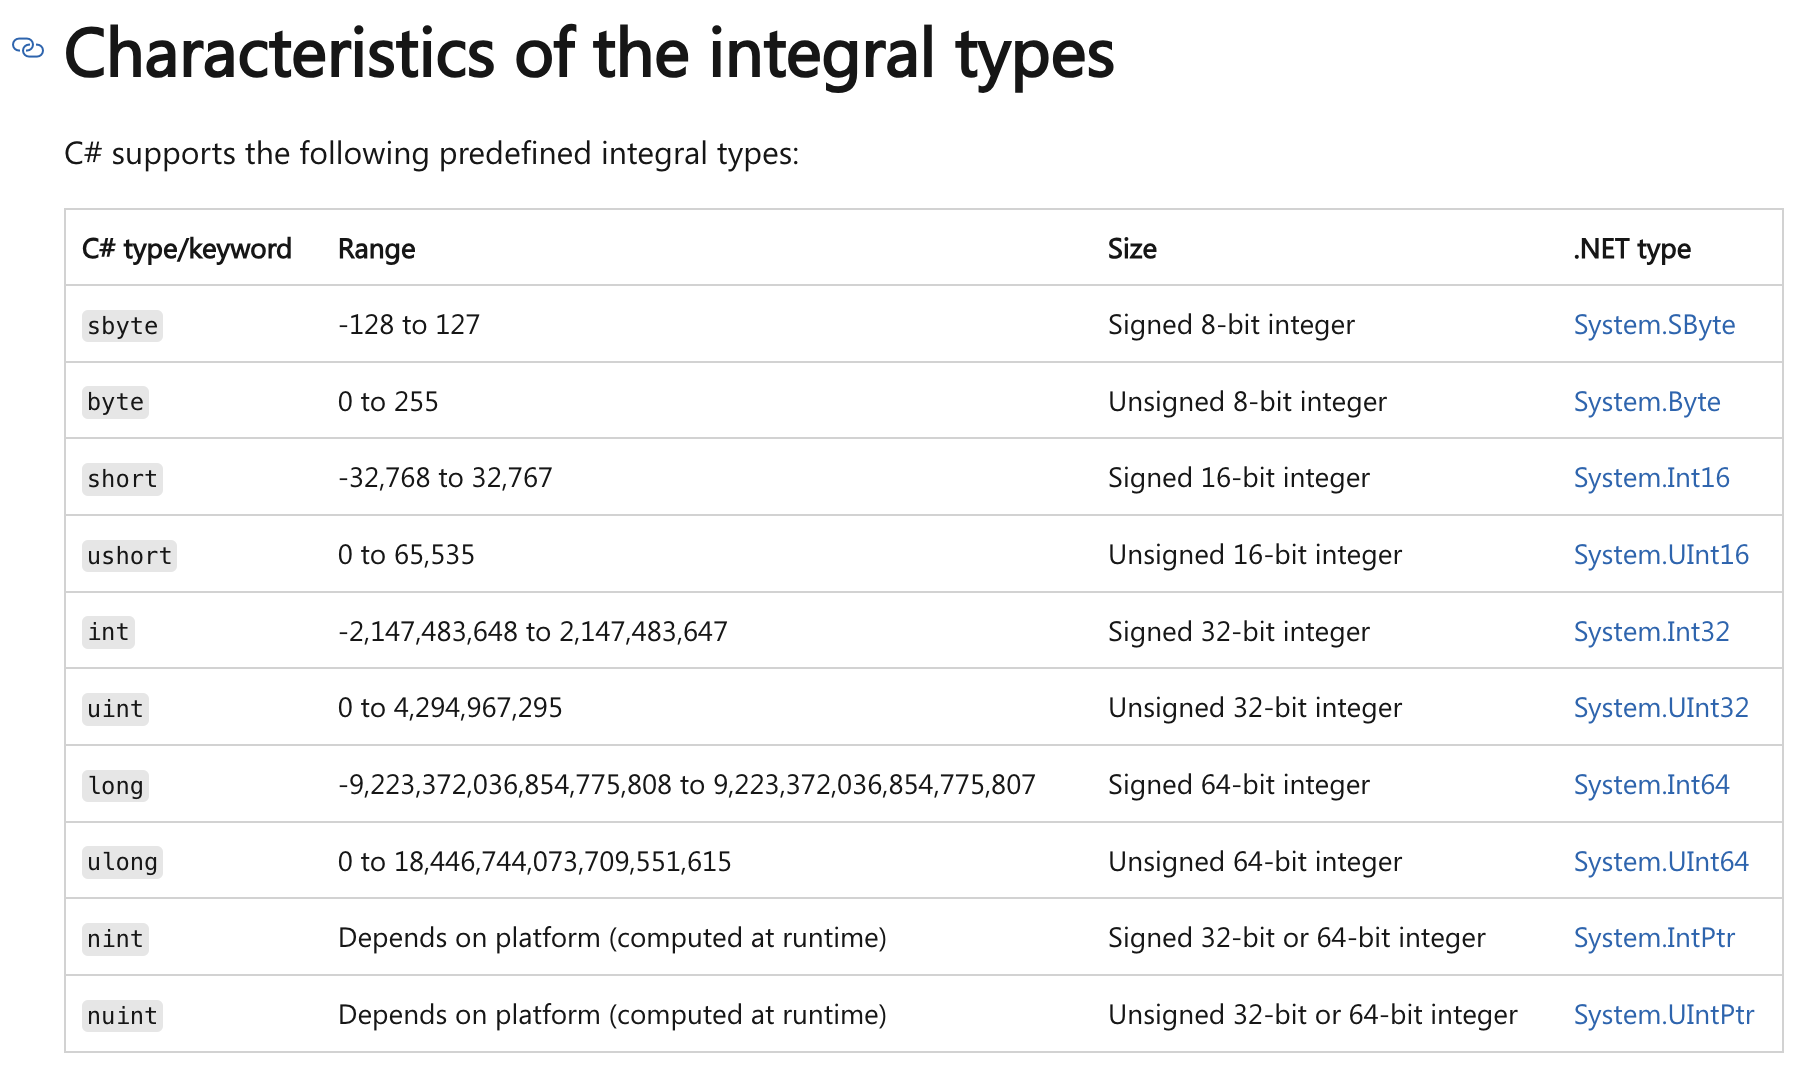Click the anchor link icon beside heading
This screenshot has height=1084, width=1812.
click(x=28, y=47)
